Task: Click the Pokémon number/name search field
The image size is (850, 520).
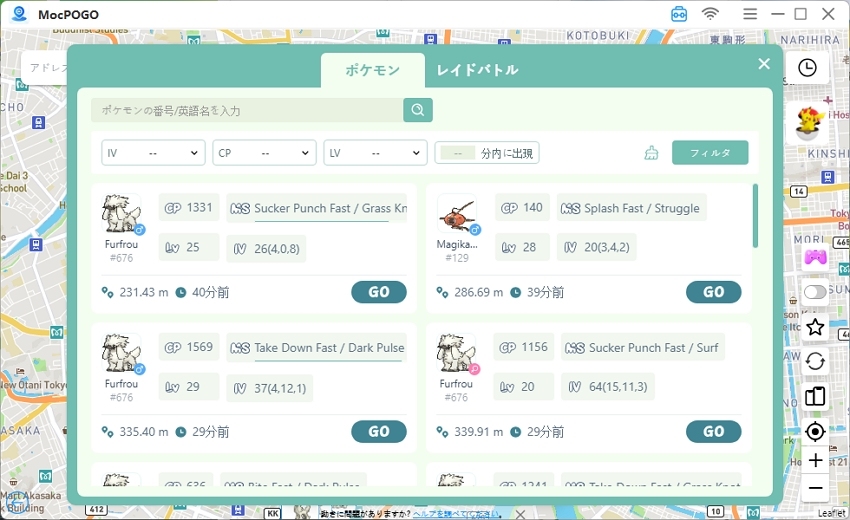Action: [x=247, y=110]
